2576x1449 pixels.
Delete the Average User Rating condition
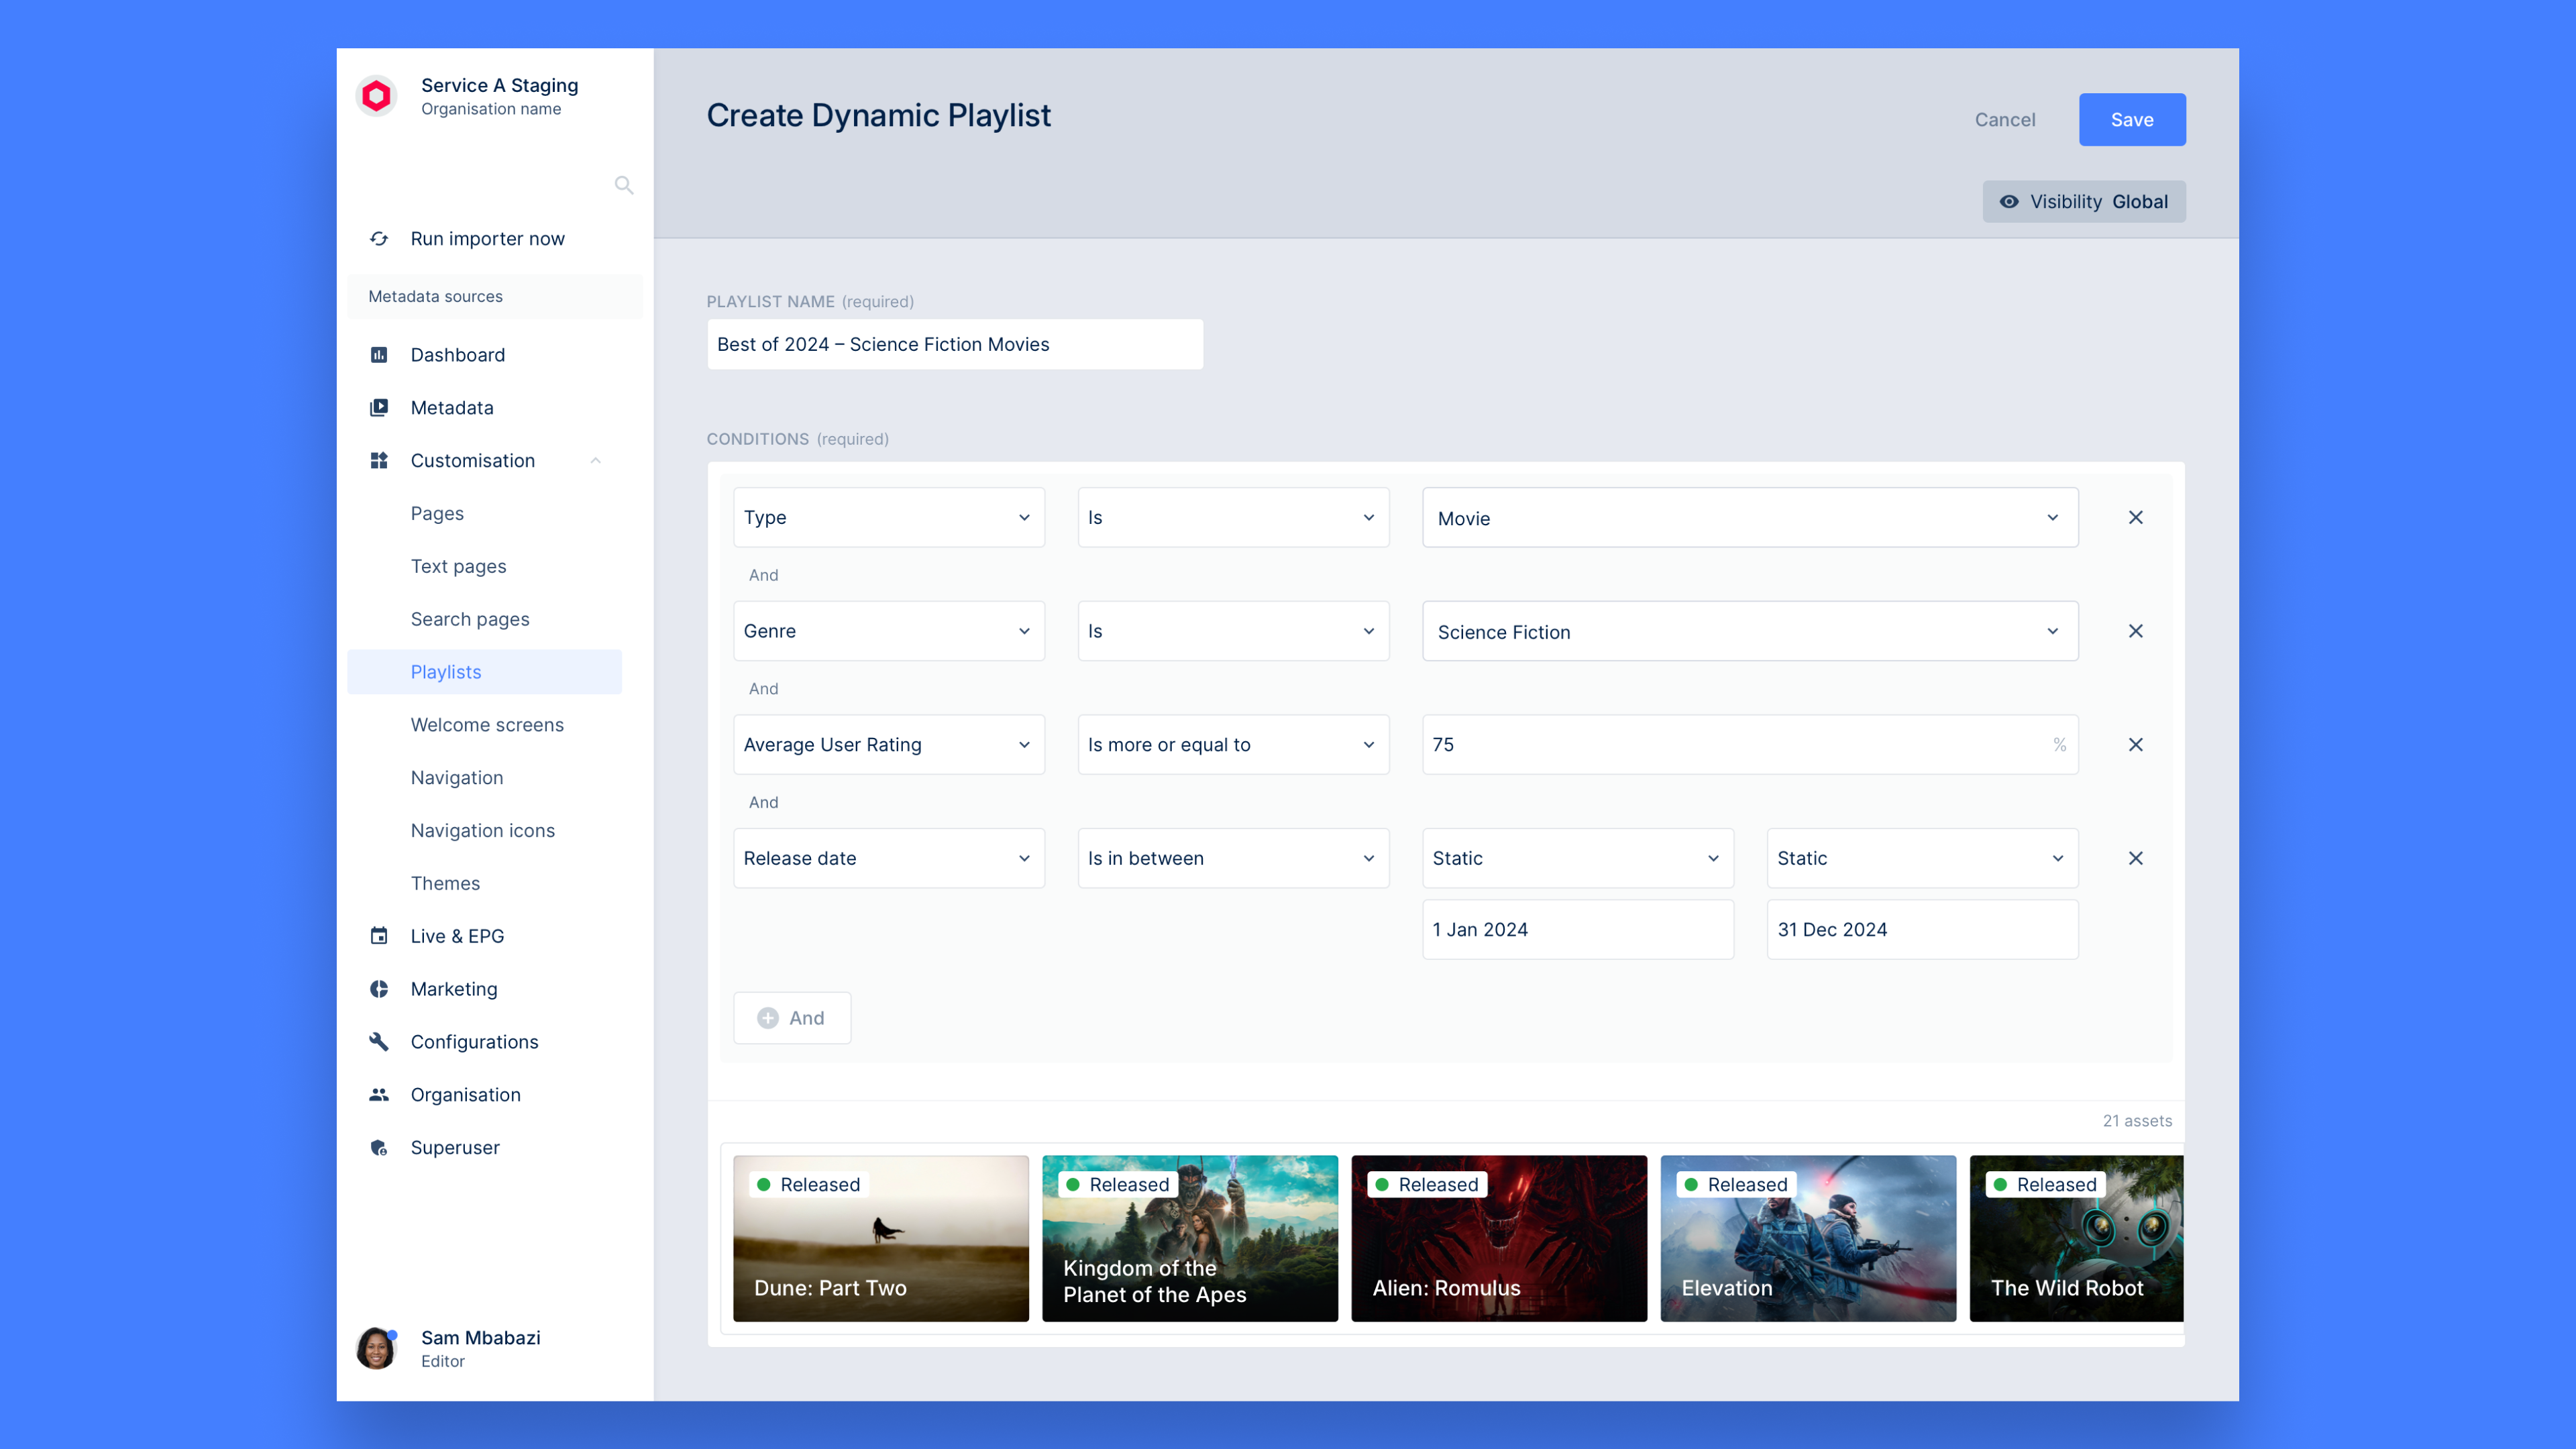(x=2135, y=745)
